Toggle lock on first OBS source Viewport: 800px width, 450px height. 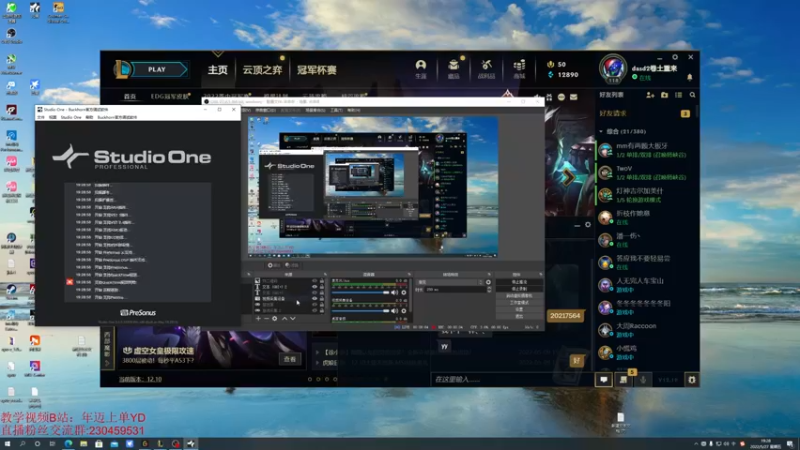pos(321,281)
